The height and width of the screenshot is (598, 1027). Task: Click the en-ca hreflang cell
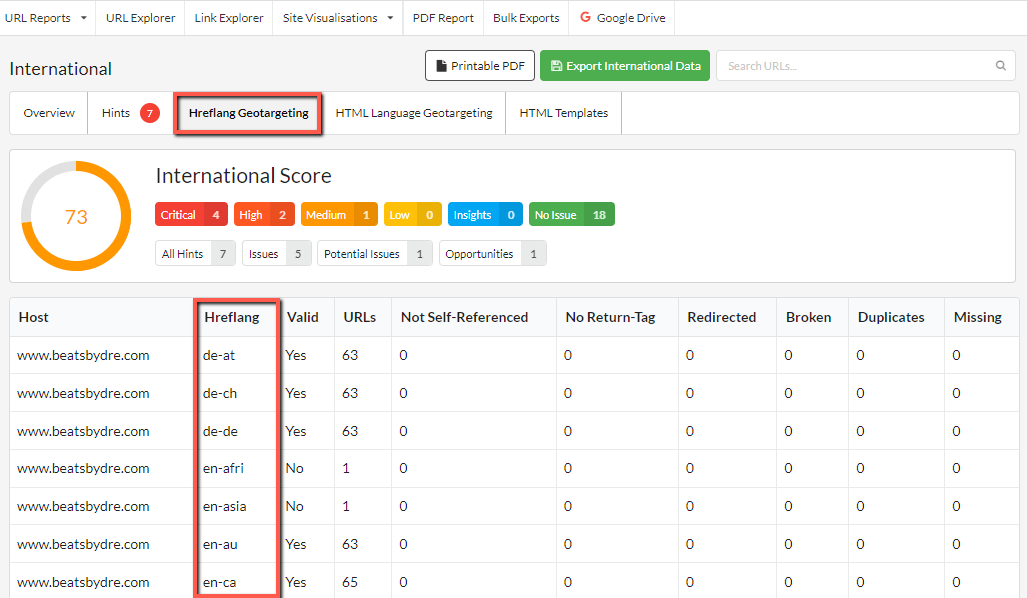pyautogui.click(x=219, y=582)
